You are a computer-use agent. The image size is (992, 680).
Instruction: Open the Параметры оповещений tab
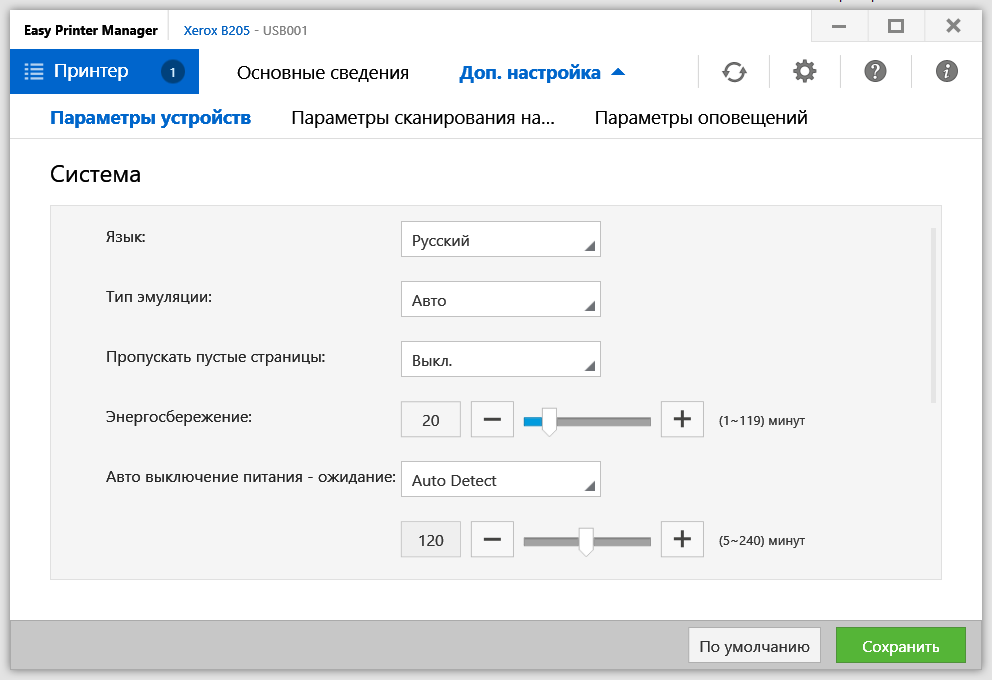click(x=701, y=118)
